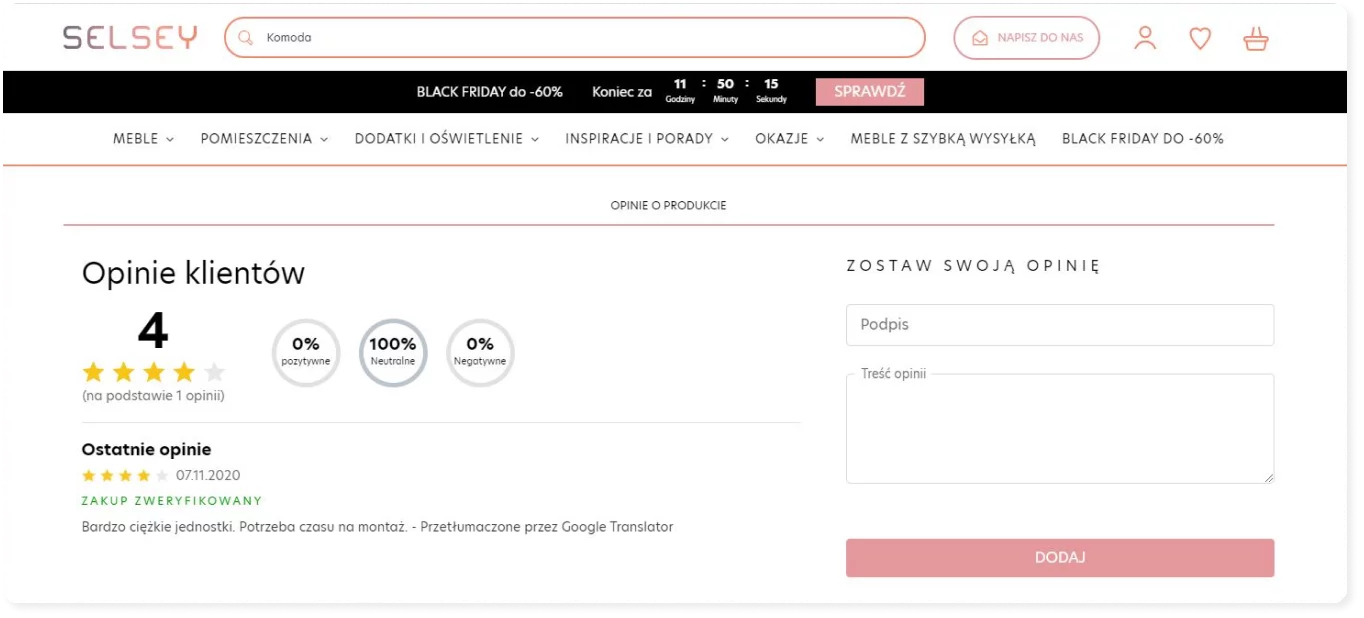Click the Selsey logo
Screen dimensions: 1364x618
130,38
